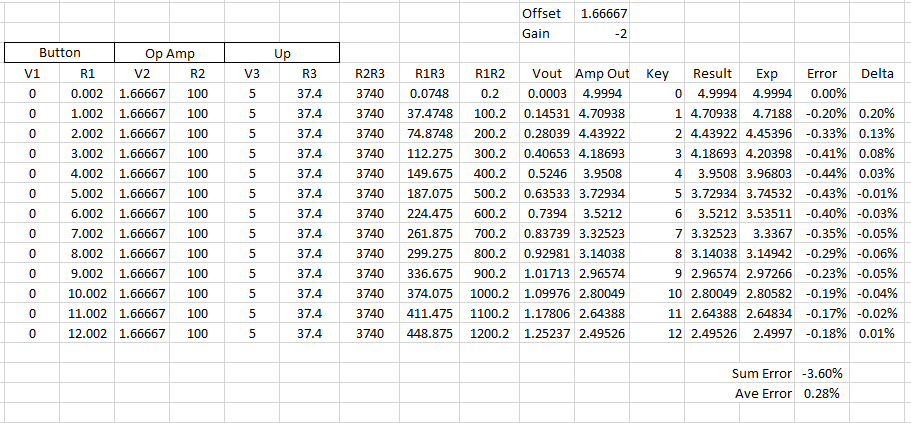Select Key cell with value 11
Image resolution: width=911 pixels, height=423 pixels.
657,314
